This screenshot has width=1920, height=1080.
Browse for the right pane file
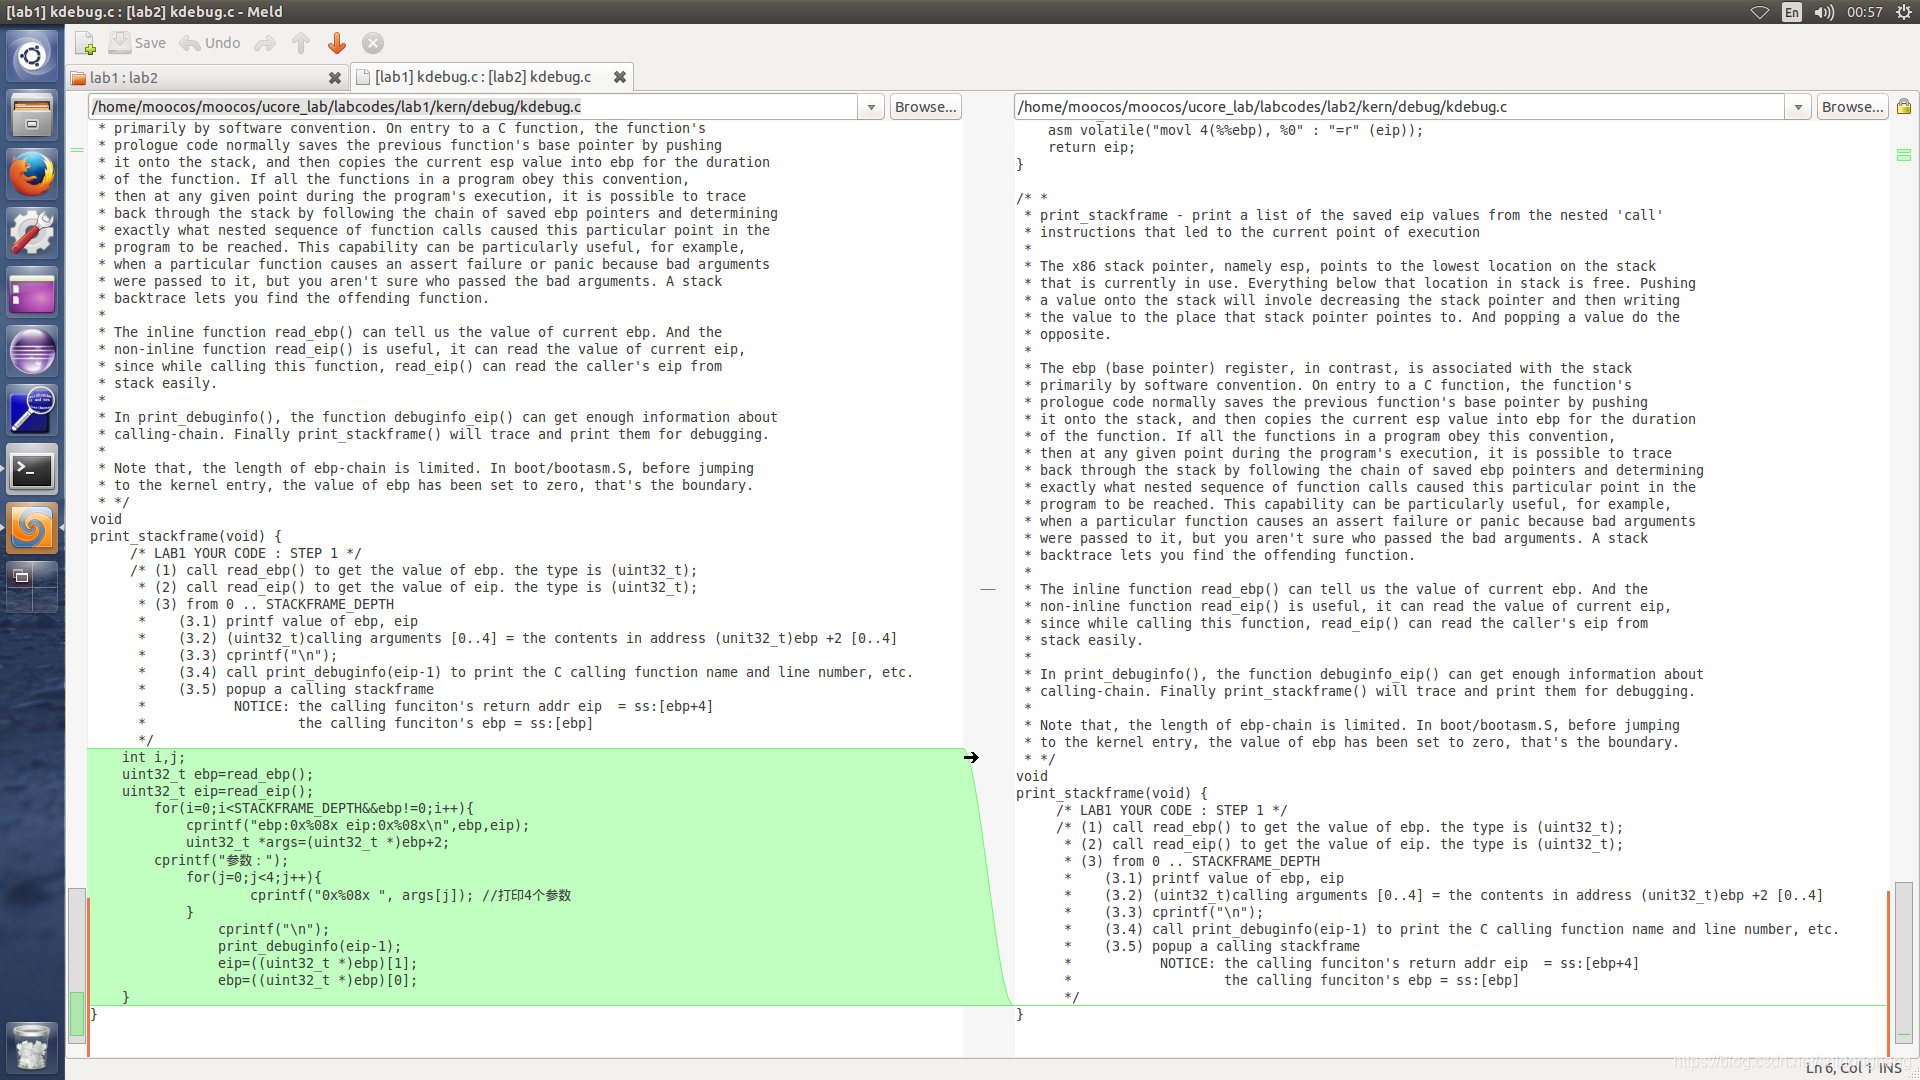click(1852, 107)
